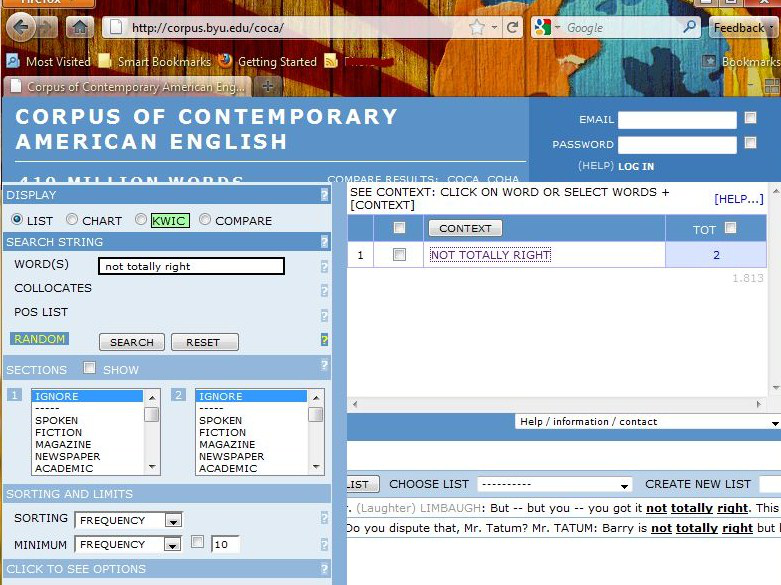
Task: Check the box for NOT TOTALLY RIGHT row
Action: tap(399, 255)
